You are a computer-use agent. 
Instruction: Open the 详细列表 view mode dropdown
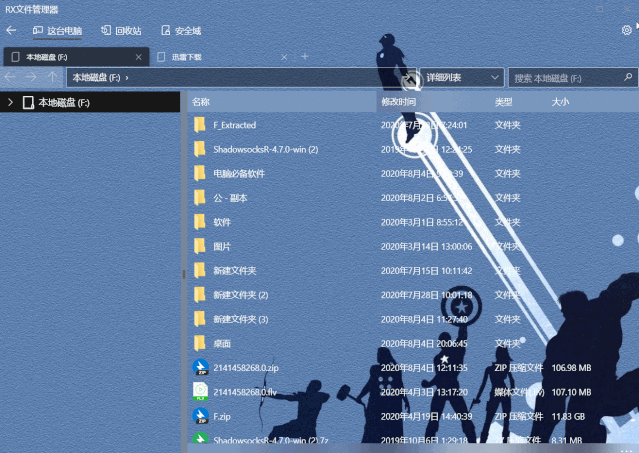point(462,77)
